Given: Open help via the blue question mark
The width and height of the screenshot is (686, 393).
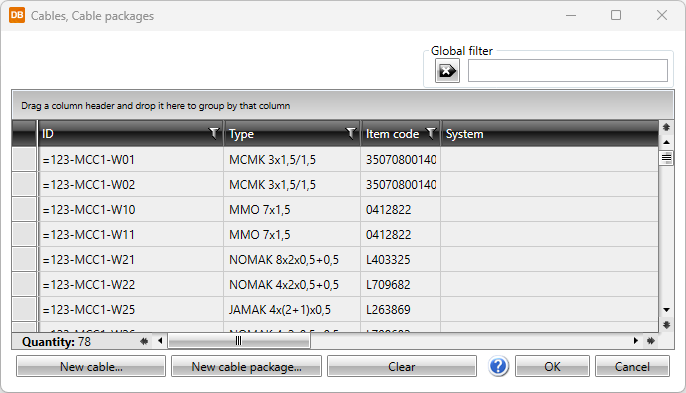Looking at the screenshot, I should (x=498, y=366).
